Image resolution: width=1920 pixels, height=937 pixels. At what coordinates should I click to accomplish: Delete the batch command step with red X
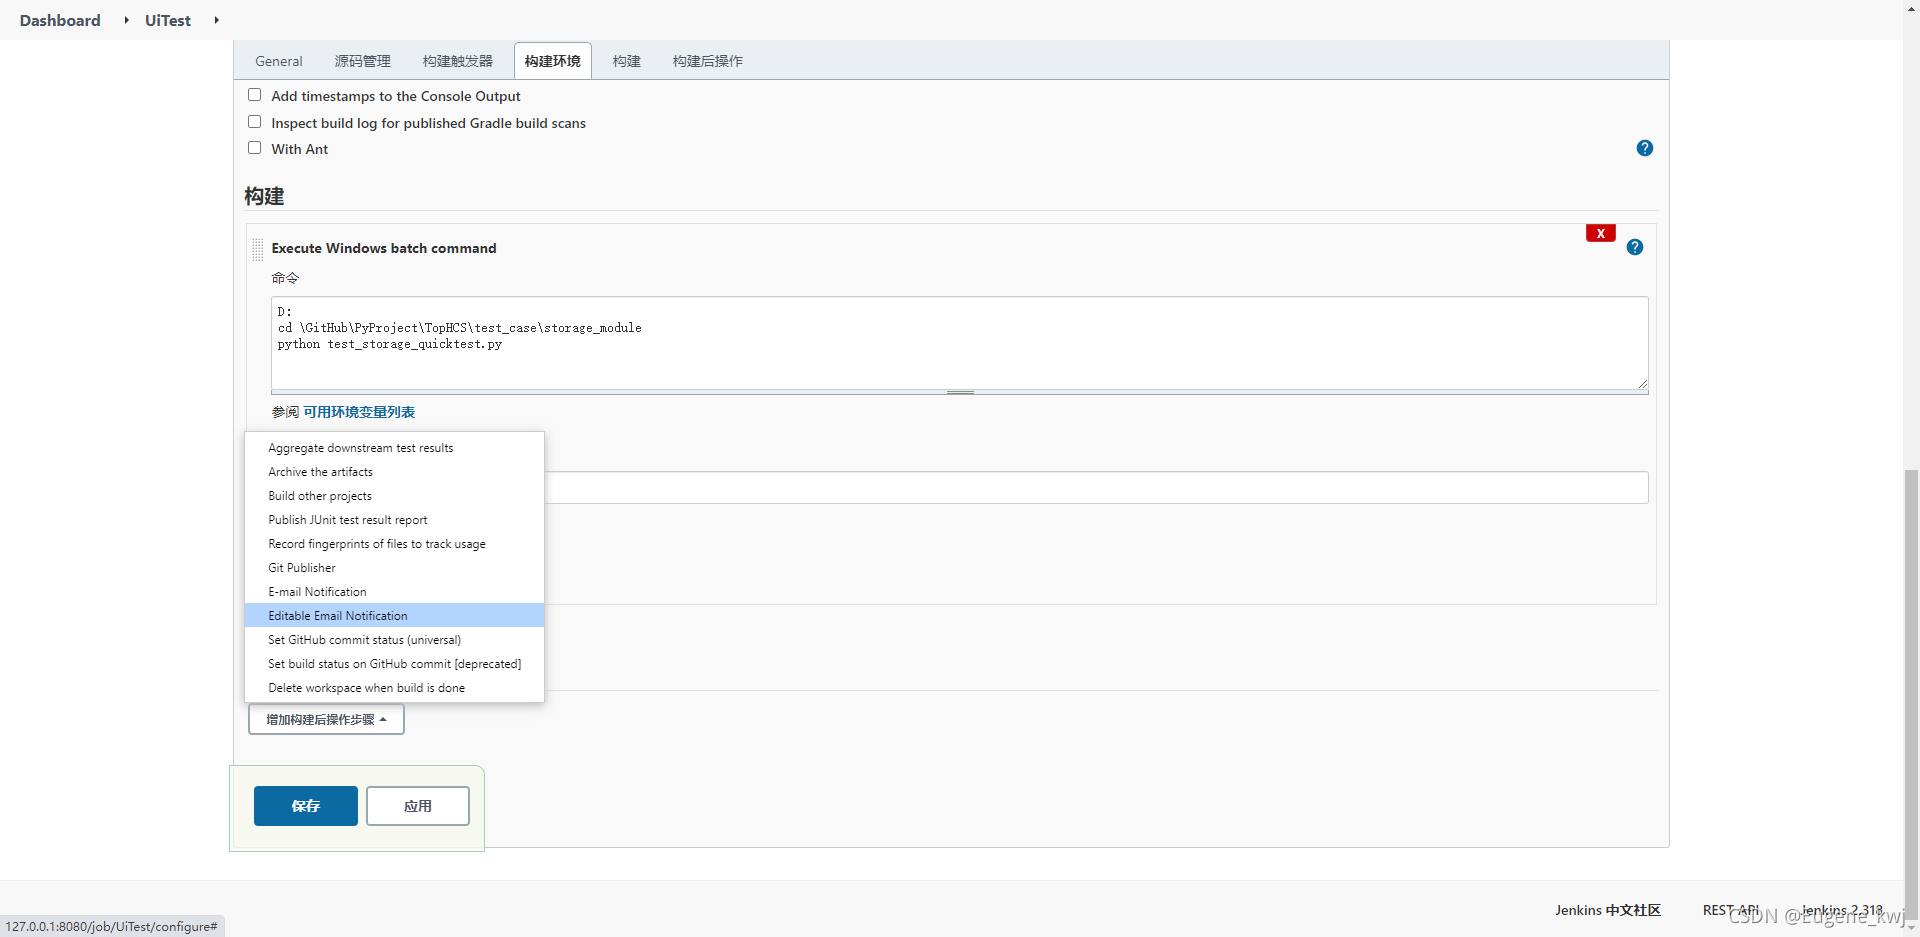tap(1600, 233)
